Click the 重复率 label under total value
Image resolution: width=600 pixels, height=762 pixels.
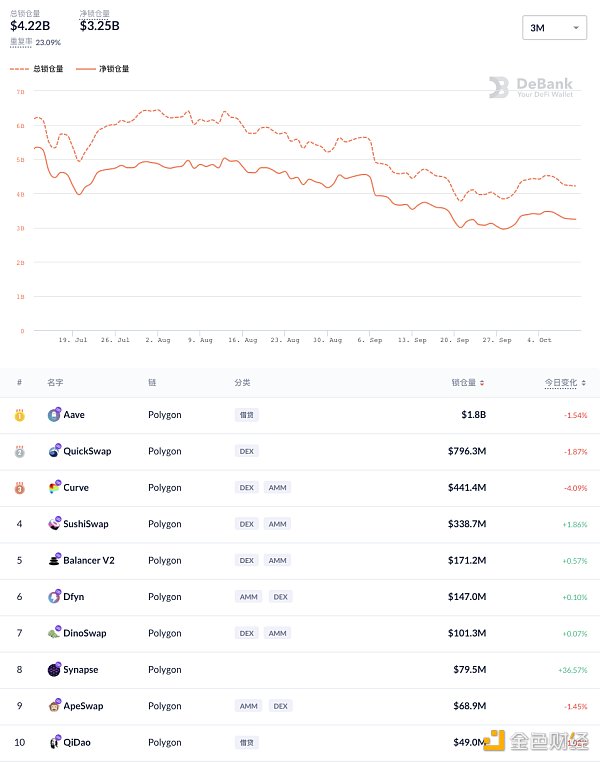coord(21,42)
